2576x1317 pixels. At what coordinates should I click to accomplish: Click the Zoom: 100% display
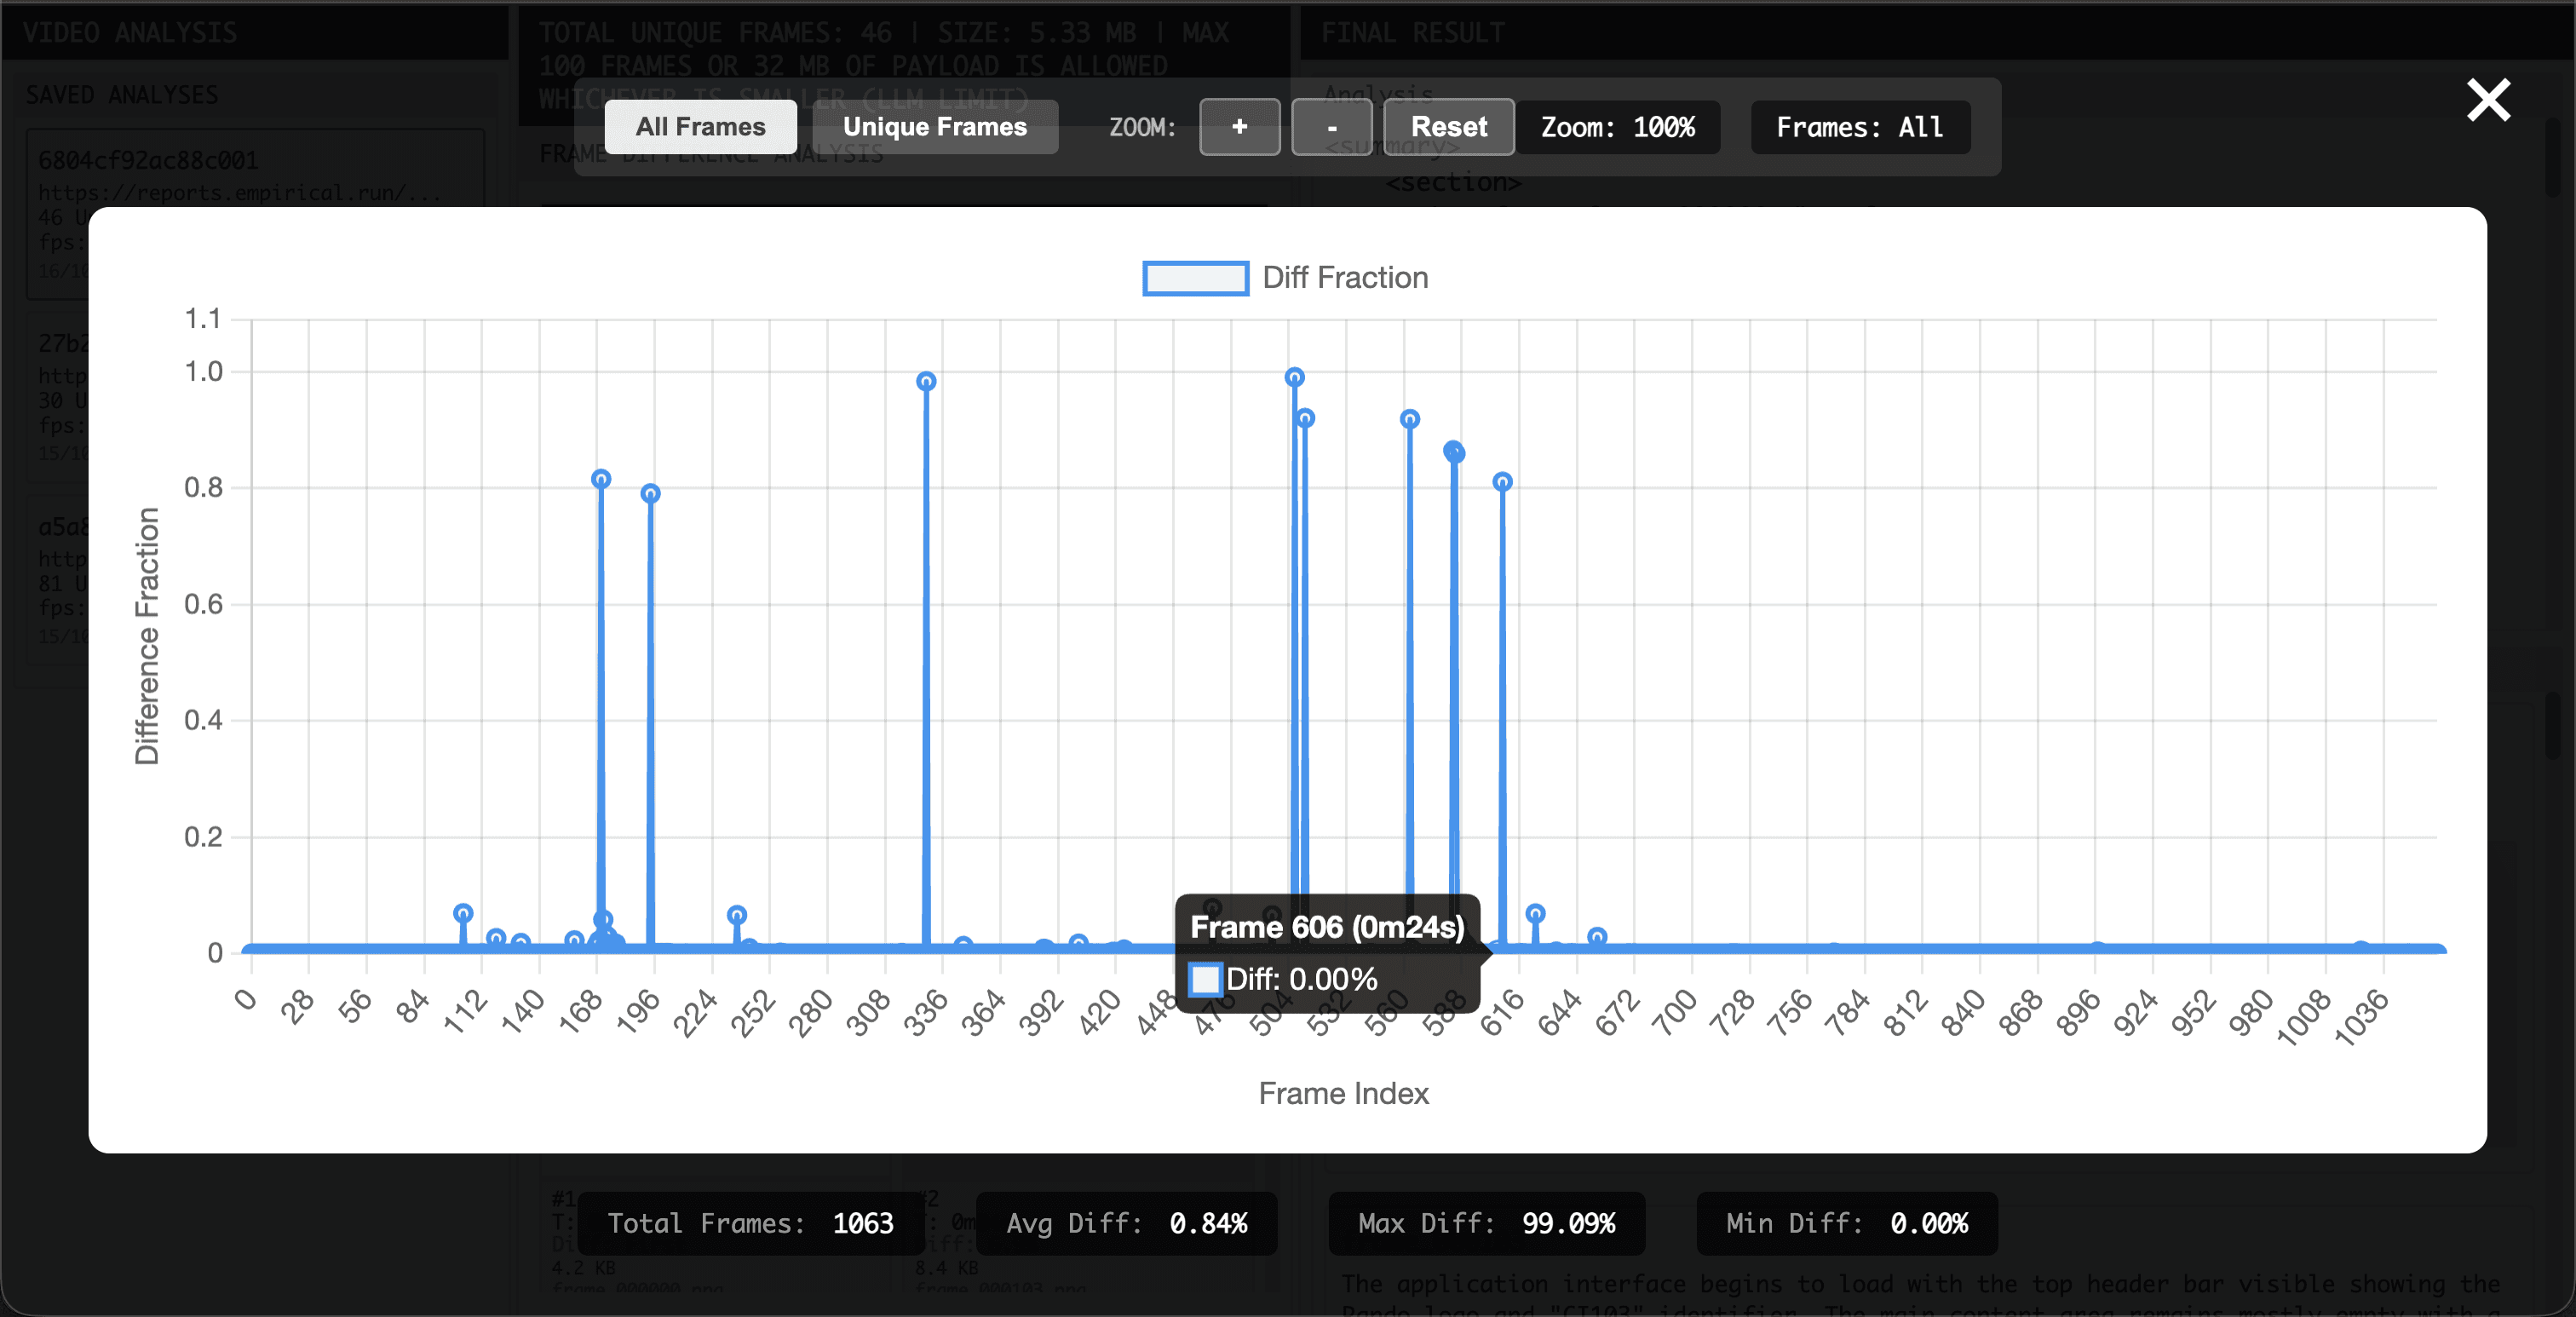tap(1618, 127)
